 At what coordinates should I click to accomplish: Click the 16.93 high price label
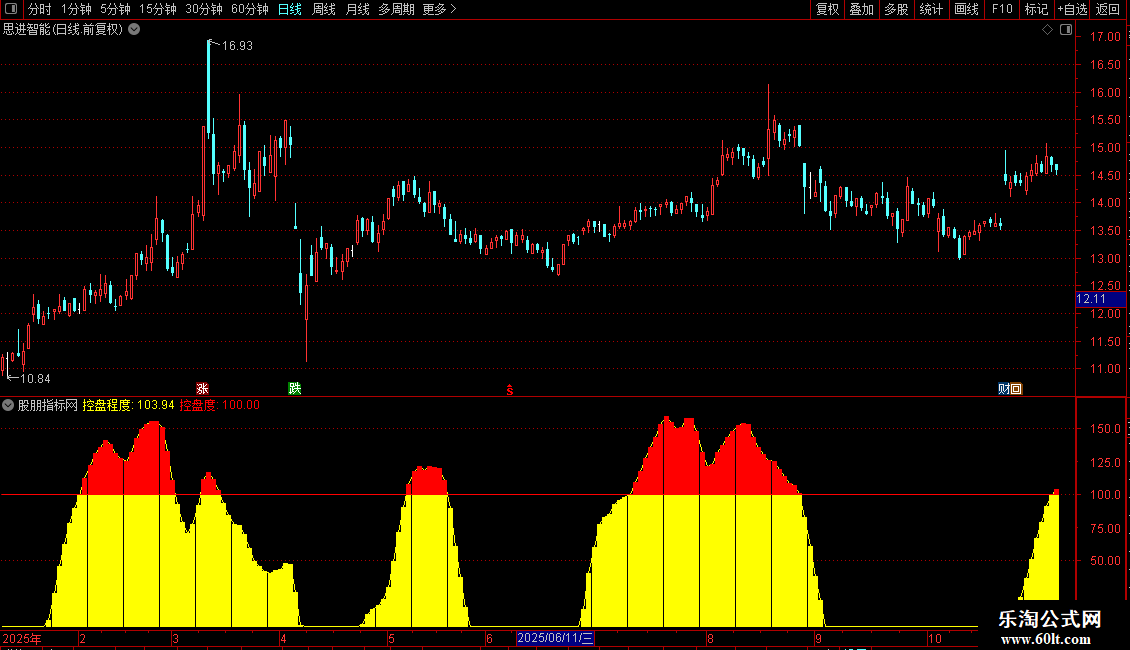237,46
